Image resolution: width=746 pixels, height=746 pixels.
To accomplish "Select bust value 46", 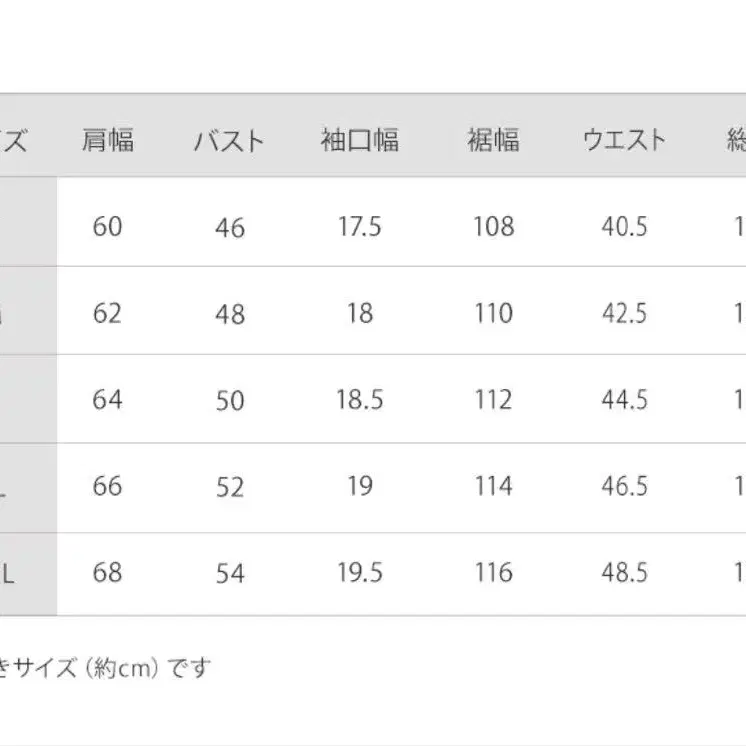I will [x=230, y=227].
